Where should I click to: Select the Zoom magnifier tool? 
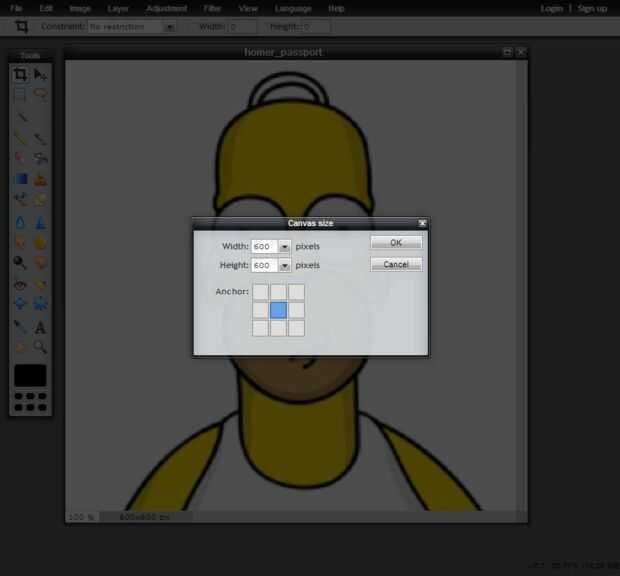[x=40, y=347]
